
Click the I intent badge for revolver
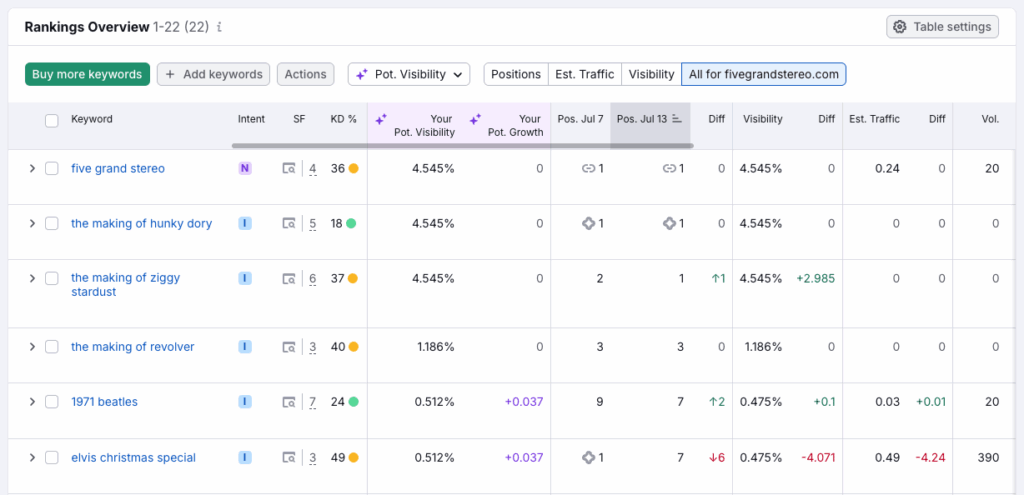pos(245,347)
